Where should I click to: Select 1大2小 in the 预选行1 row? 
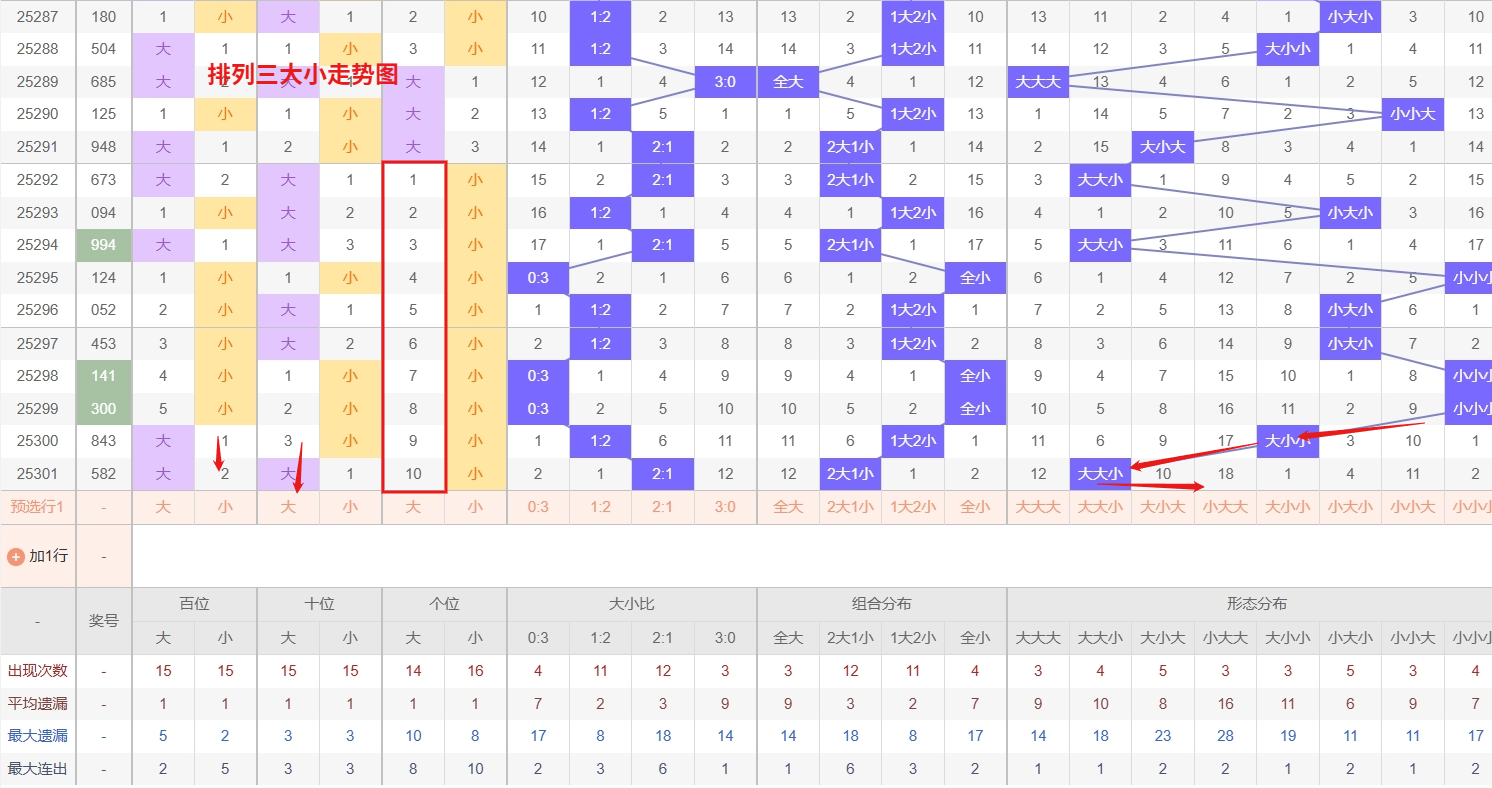click(912, 507)
